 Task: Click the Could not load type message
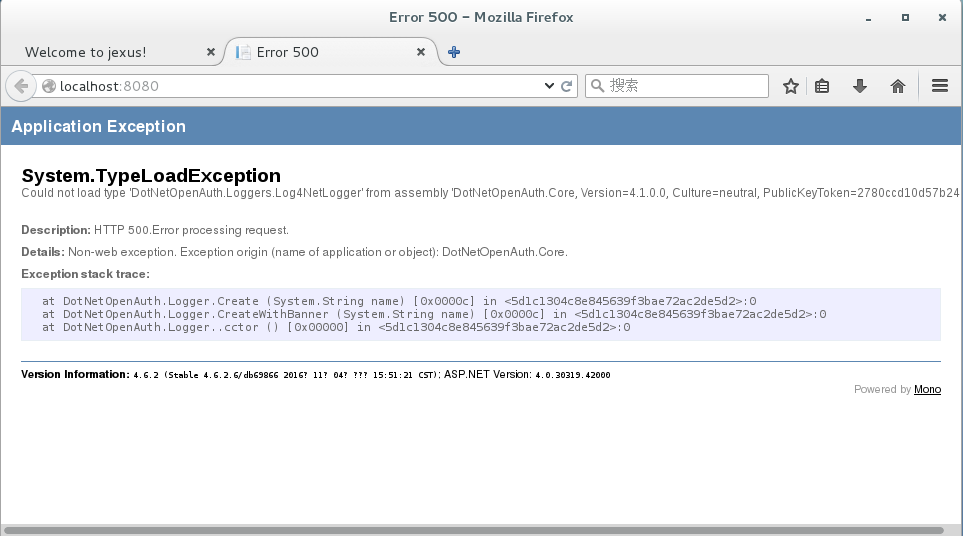tap(490, 193)
